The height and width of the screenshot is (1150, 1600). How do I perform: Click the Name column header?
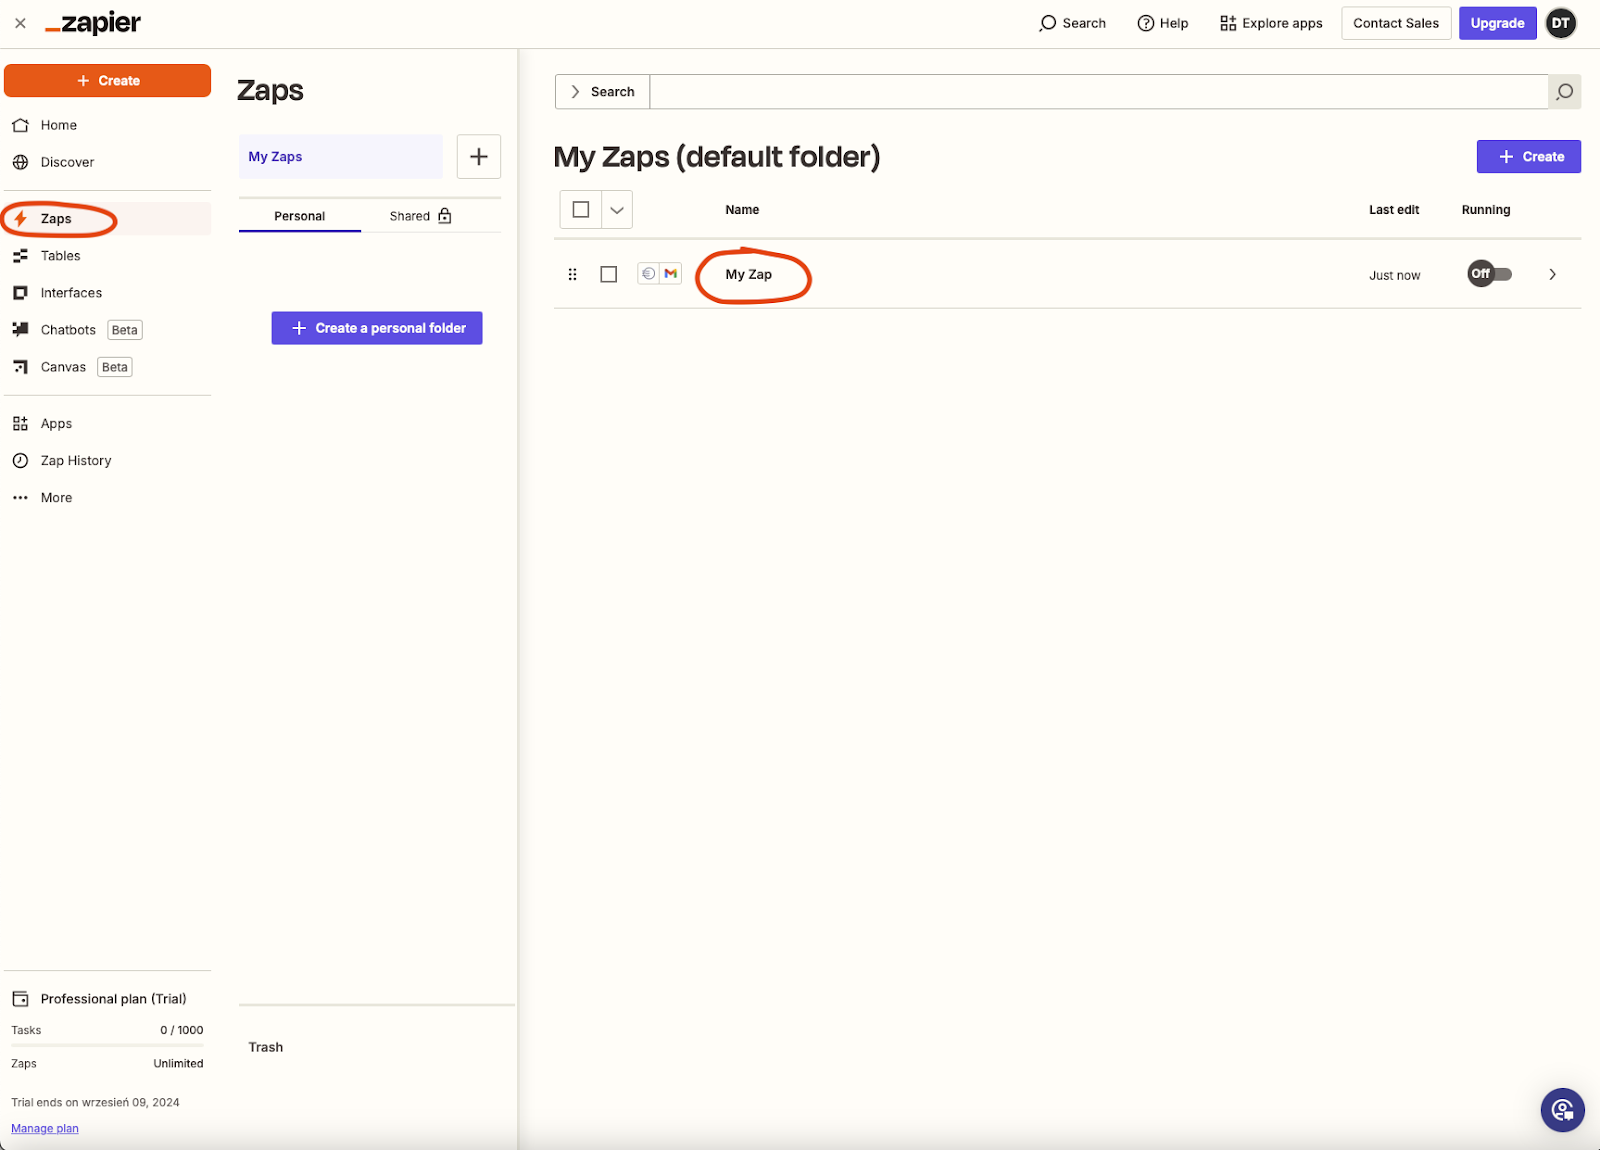(x=742, y=210)
